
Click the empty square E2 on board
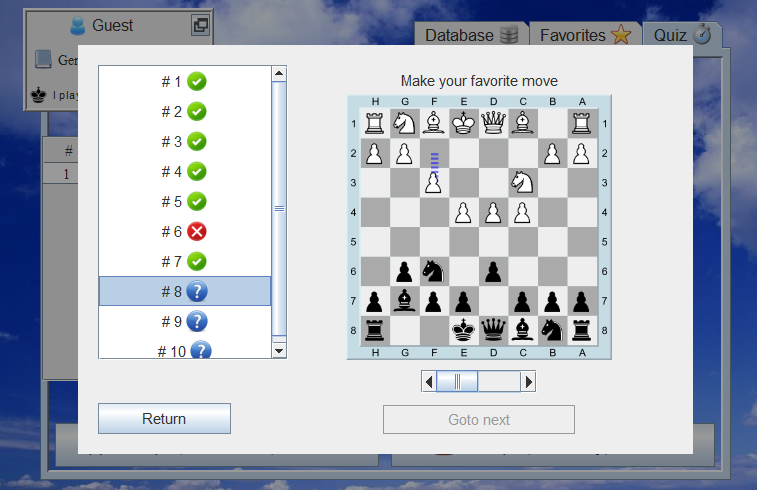click(463, 154)
